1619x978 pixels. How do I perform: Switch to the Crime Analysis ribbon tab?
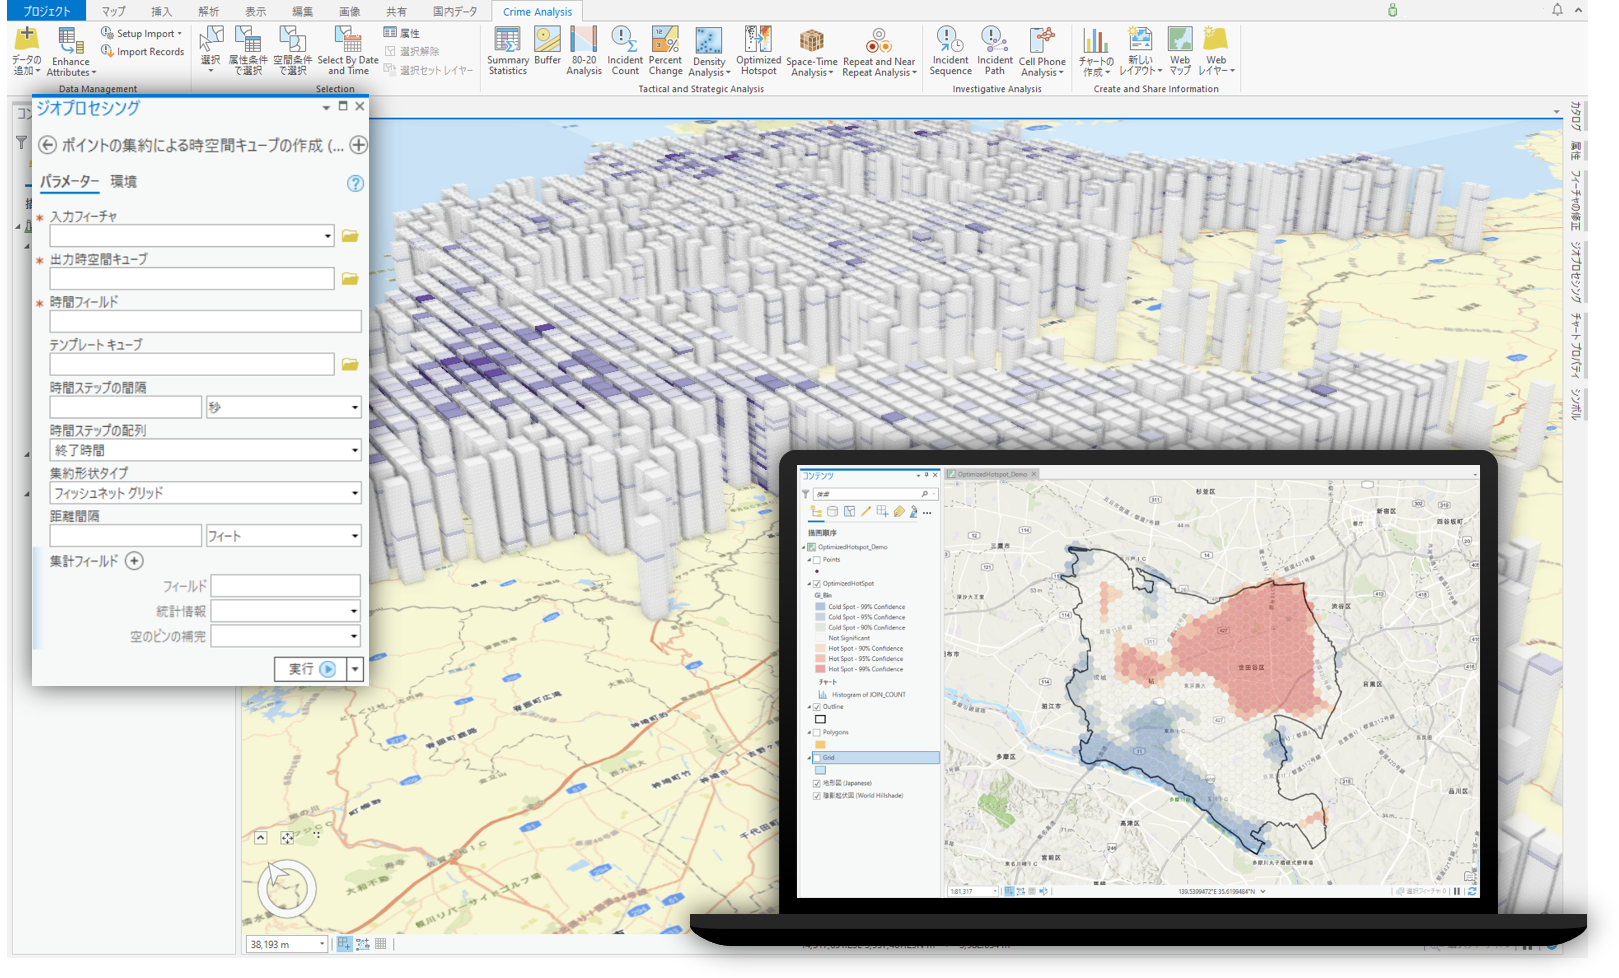(x=537, y=11)
